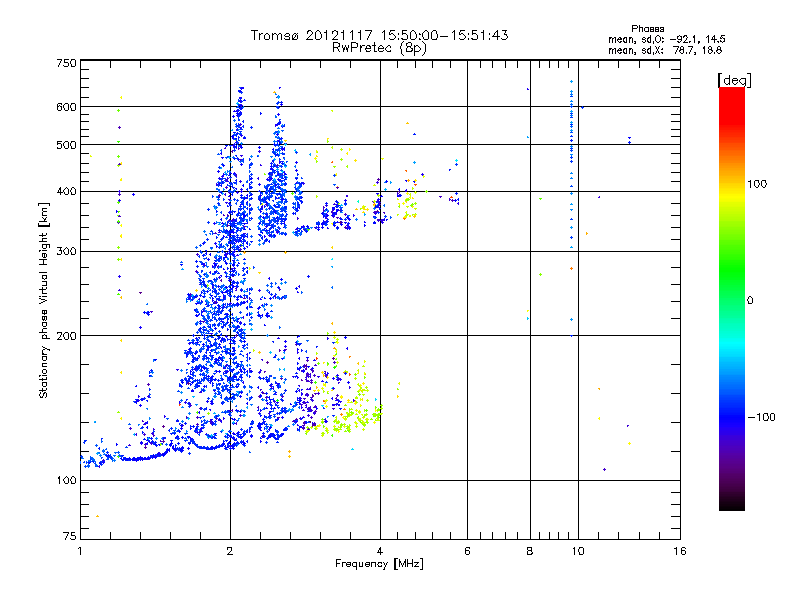Click the green section of the phase colorbar

point(732,270)
